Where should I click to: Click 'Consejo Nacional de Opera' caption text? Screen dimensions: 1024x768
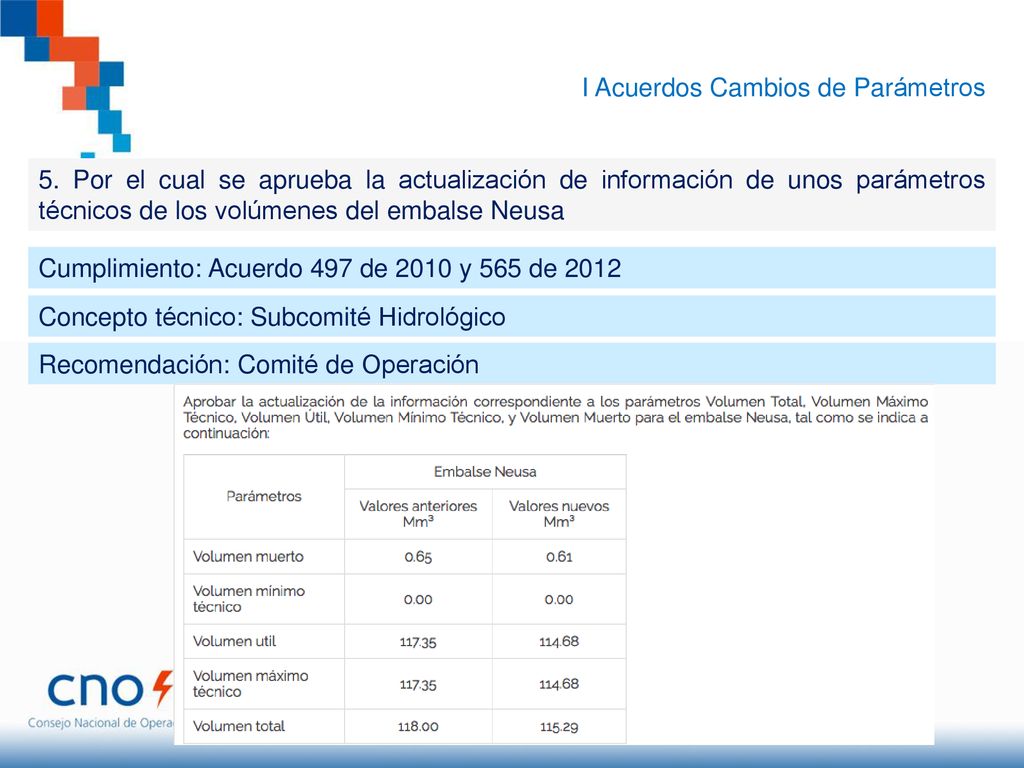101,723
